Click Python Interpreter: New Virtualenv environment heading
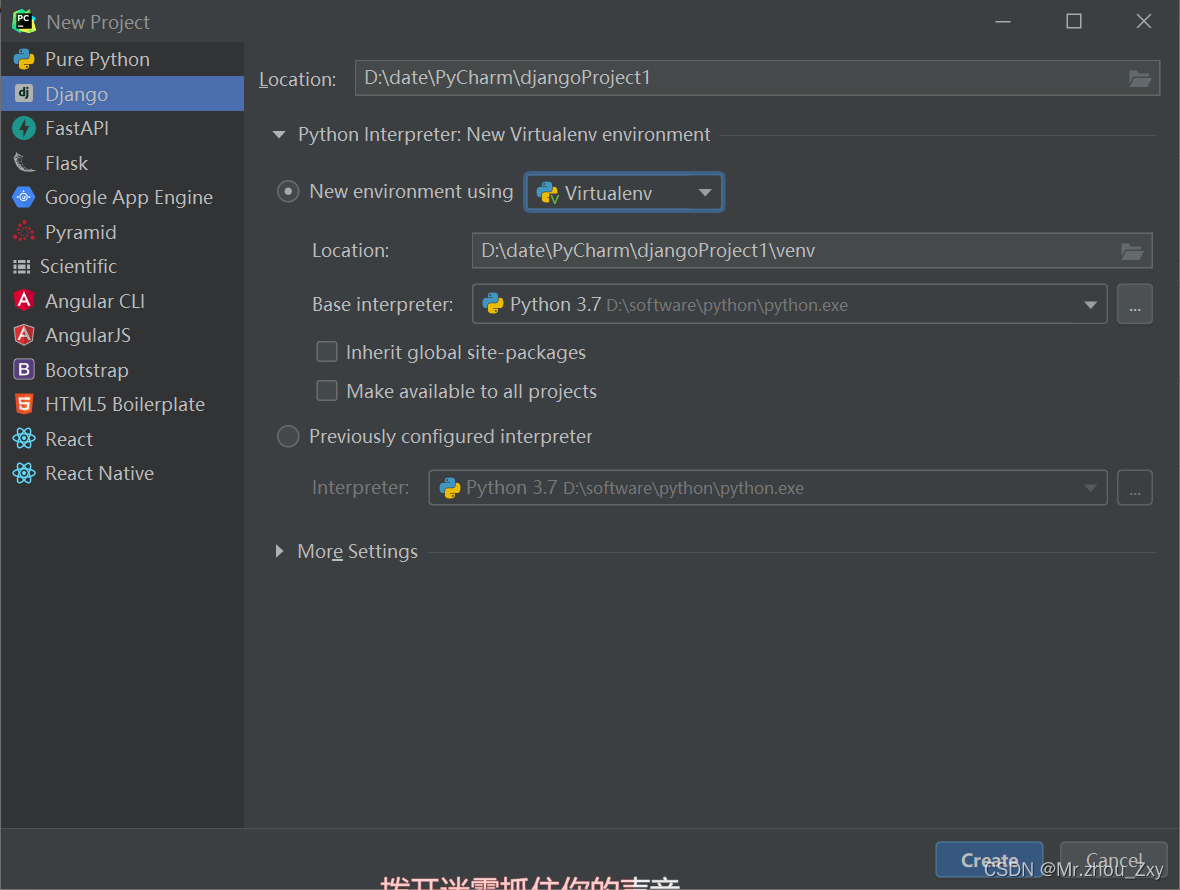 503,135
